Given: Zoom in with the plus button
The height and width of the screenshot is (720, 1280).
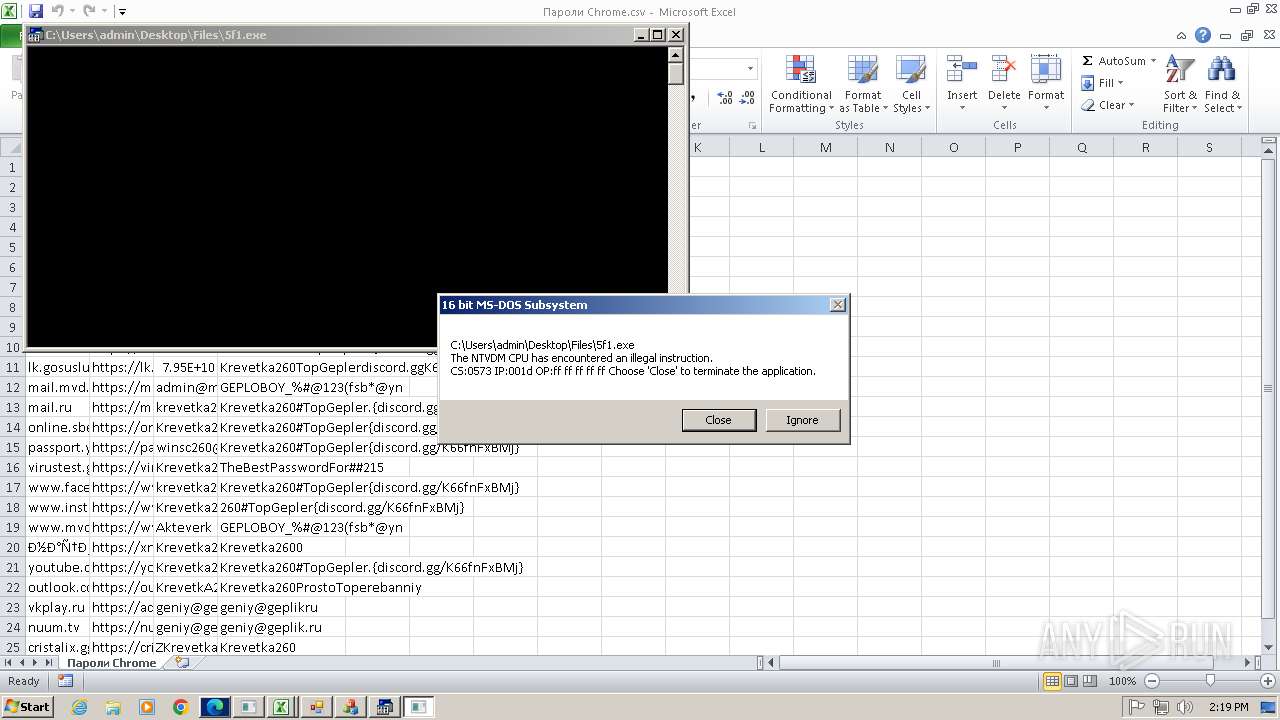Looking at the screenshot, I should click(1268, 681).
